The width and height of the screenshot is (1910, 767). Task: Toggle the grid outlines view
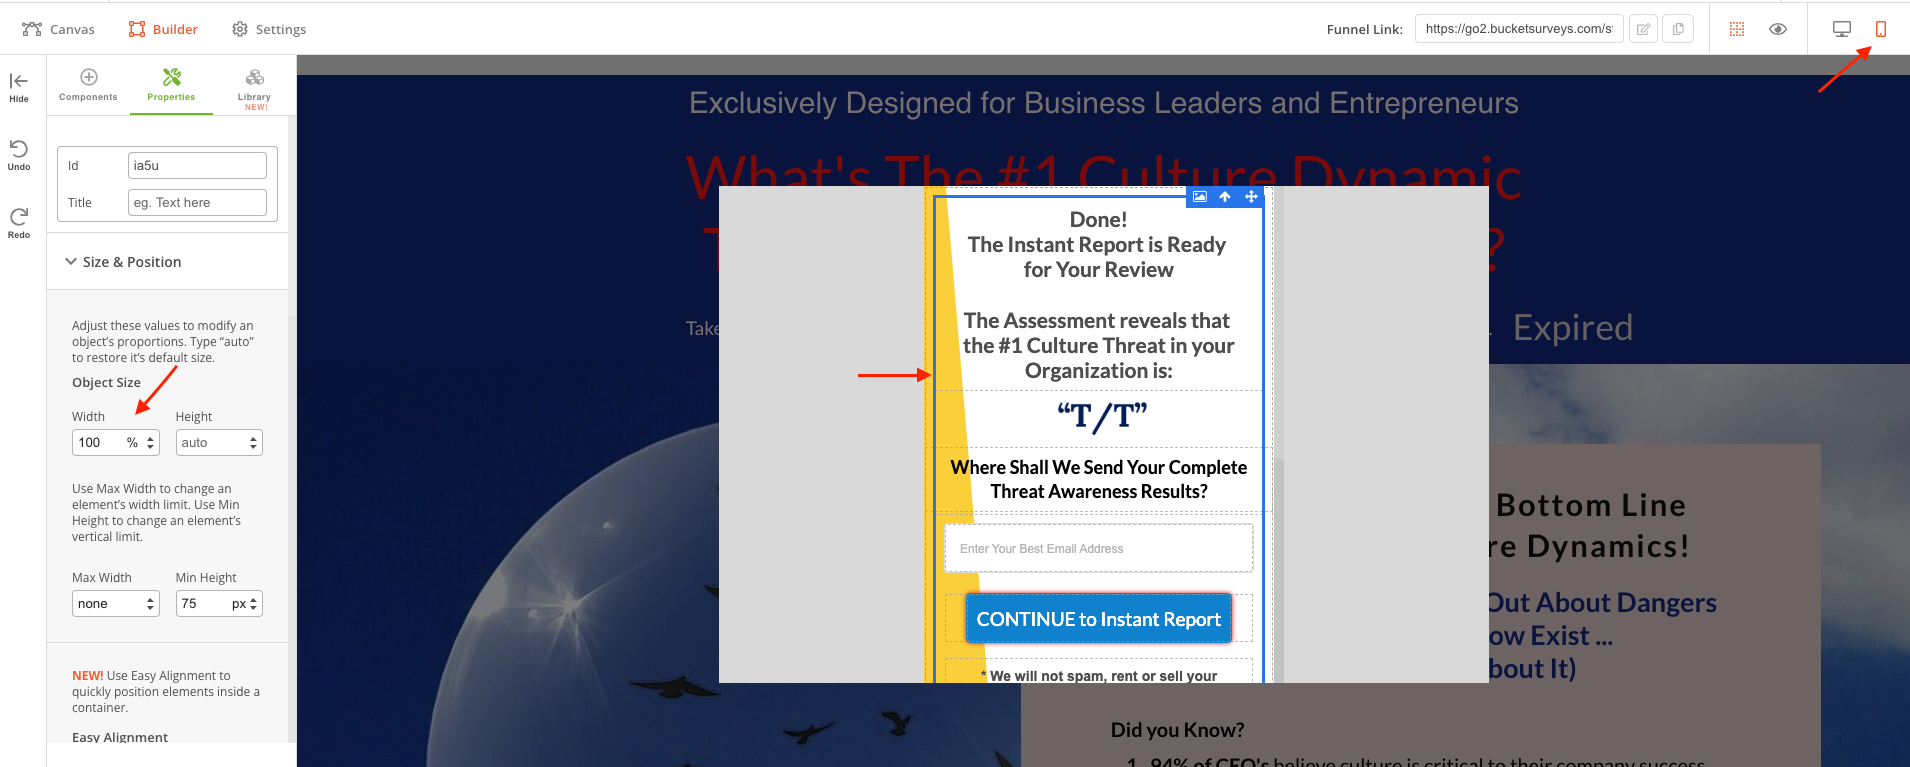tap(1737, 29)
